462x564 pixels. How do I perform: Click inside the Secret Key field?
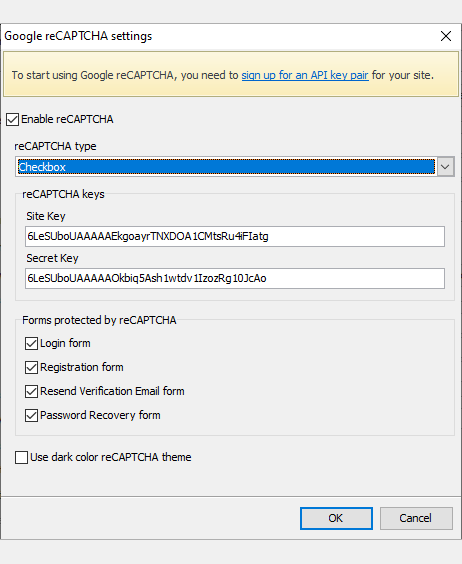235,278
